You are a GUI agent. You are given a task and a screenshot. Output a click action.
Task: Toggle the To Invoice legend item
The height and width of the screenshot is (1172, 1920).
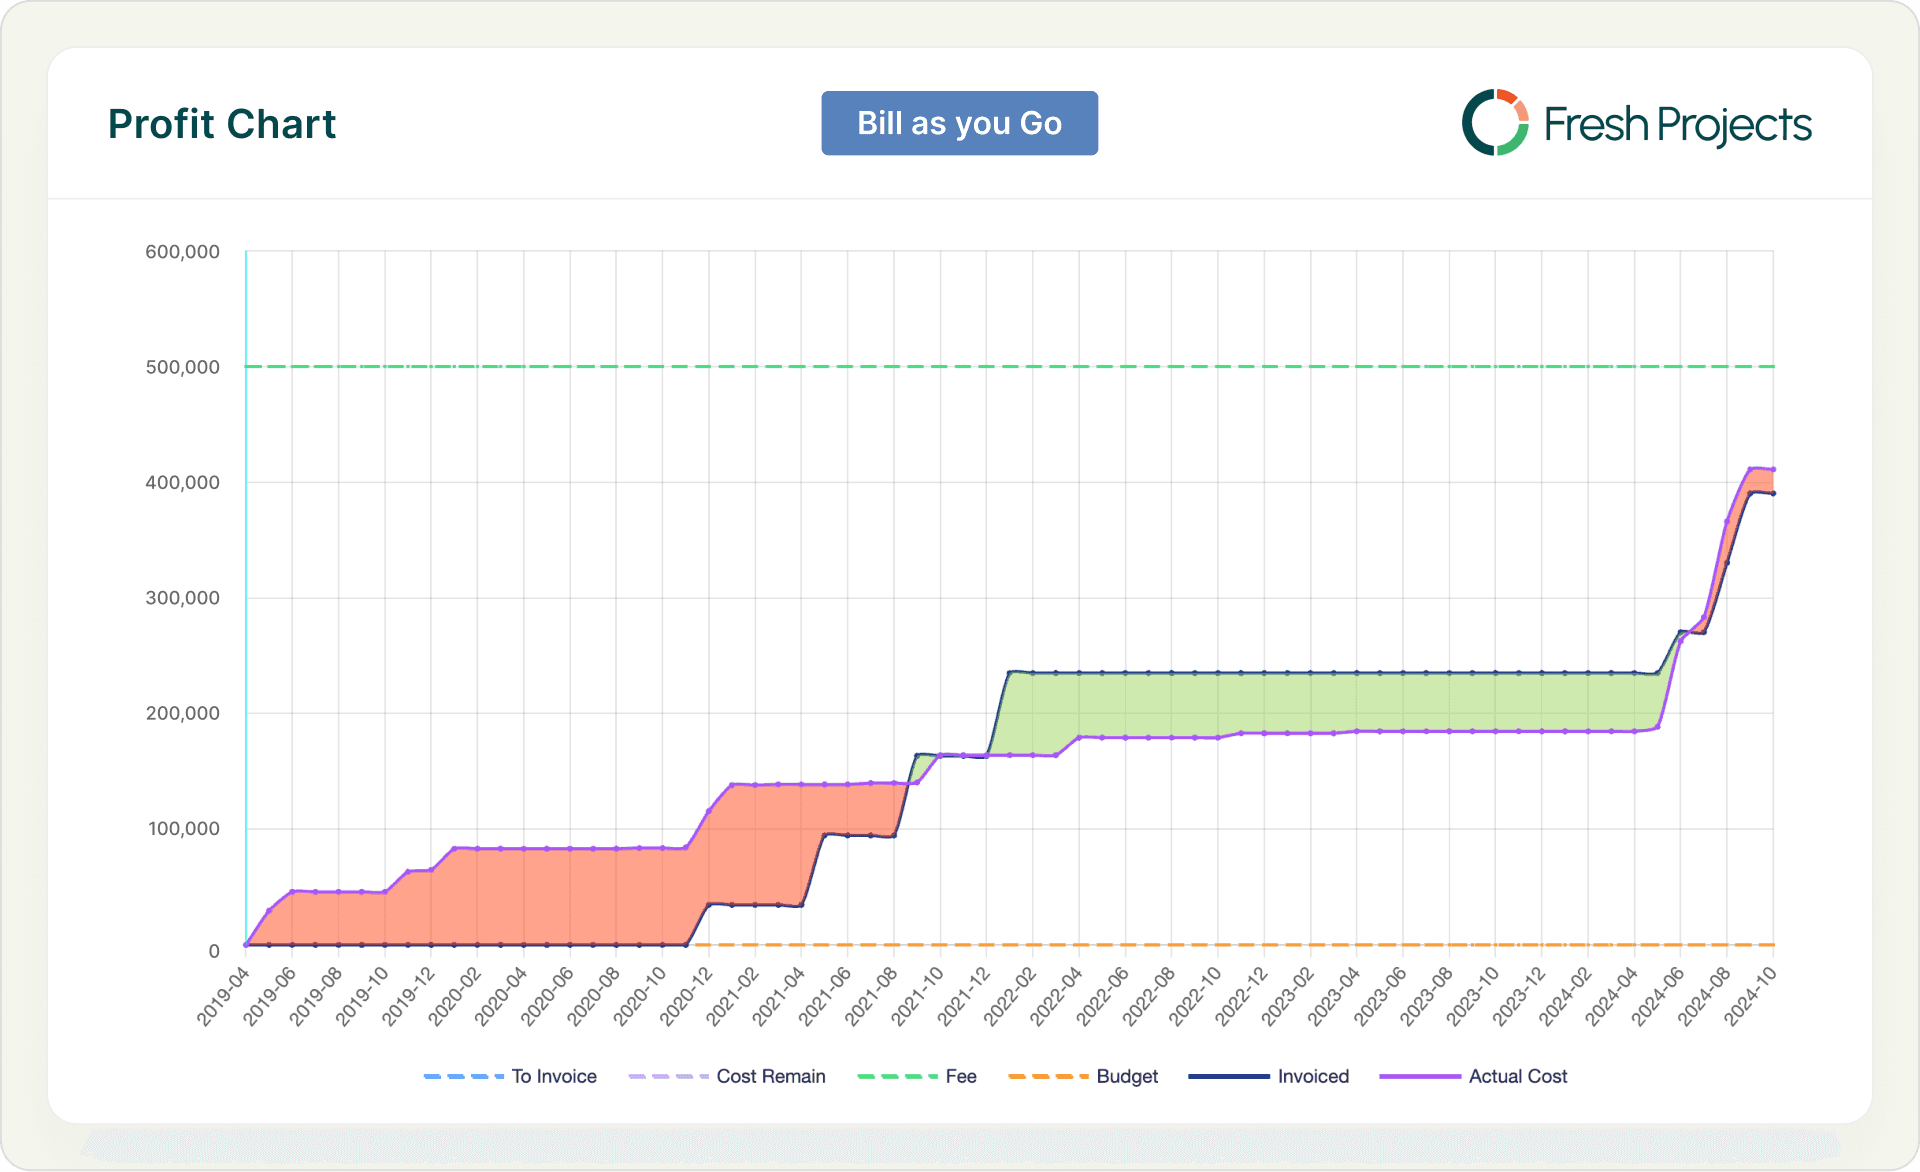tap(553, 1076)
